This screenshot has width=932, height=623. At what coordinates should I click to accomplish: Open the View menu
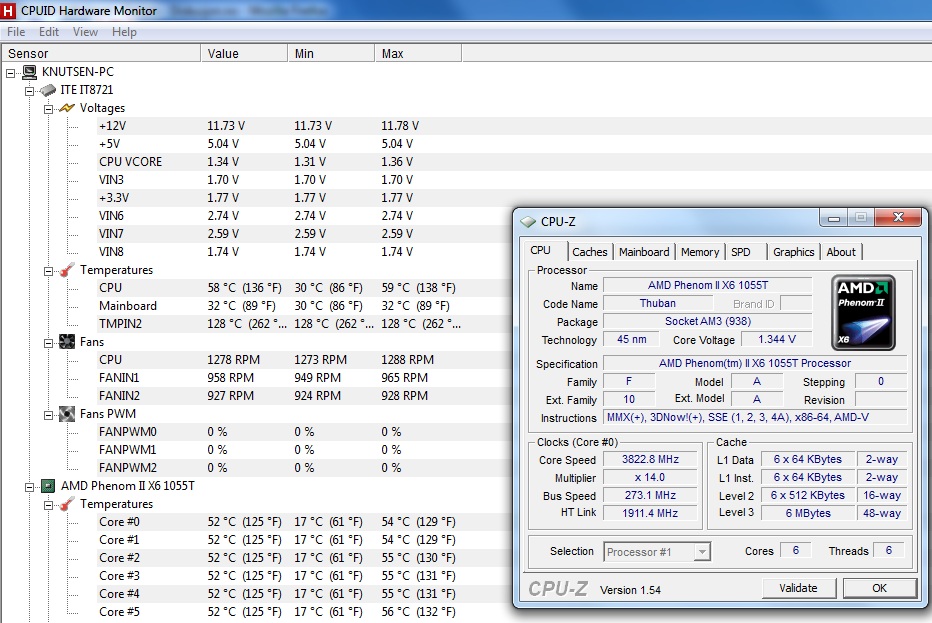point(85,32)
